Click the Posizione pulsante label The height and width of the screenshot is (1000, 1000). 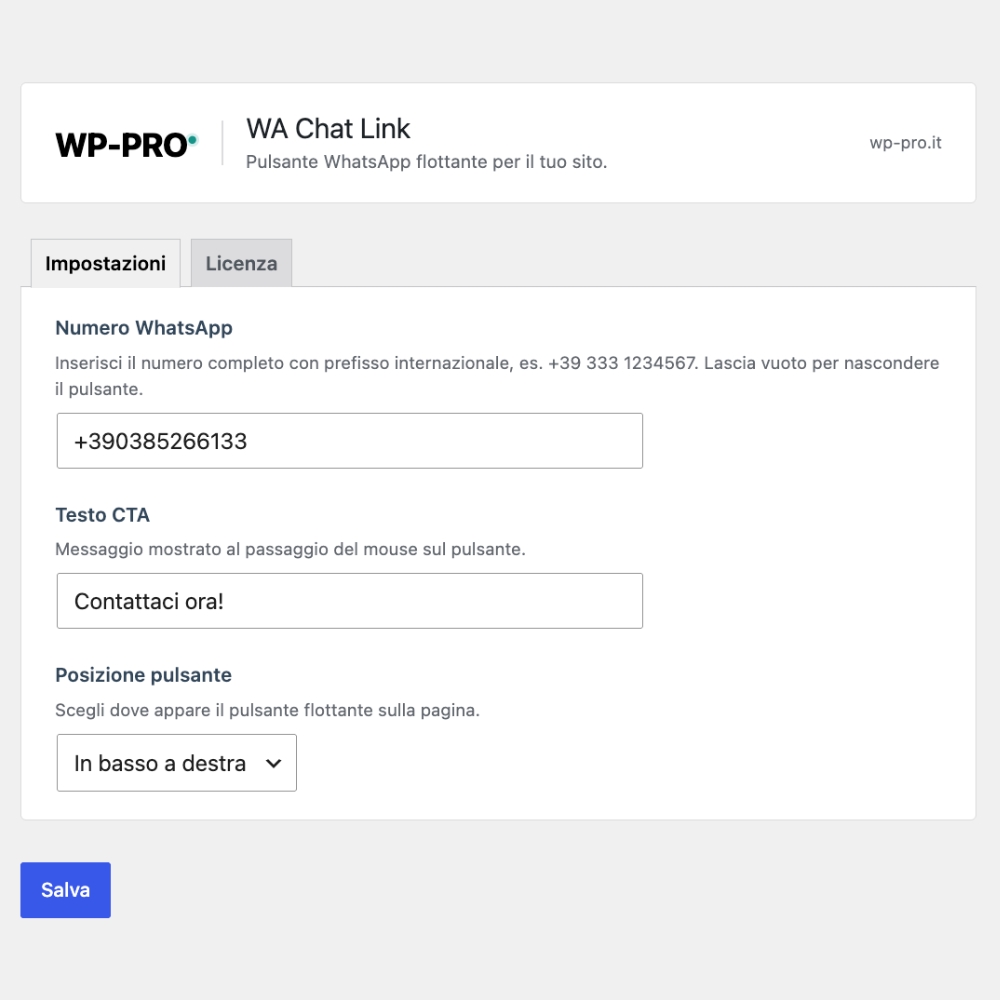pyautogui.click(x=143, y=675)
